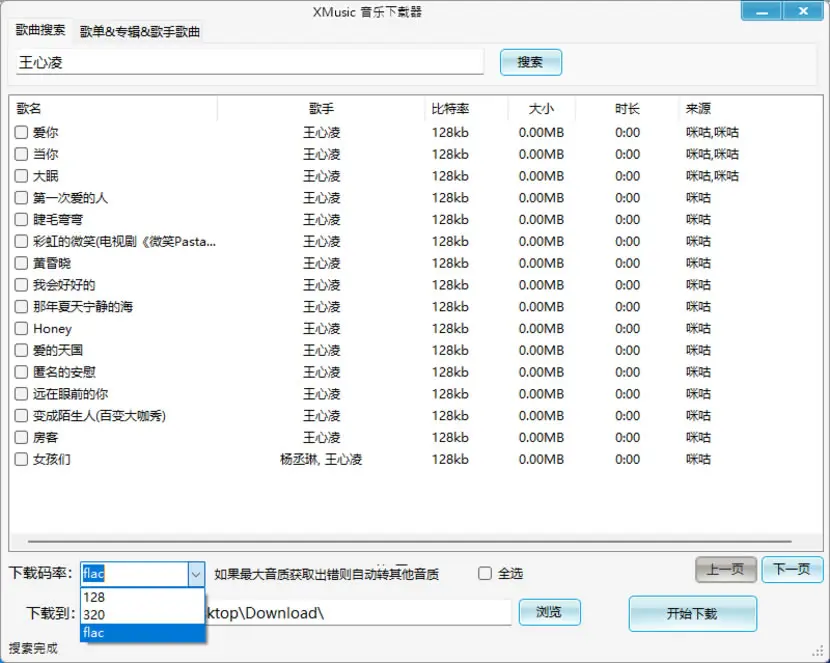This screenshot has height=663, width=830.
Task: Choose 320 in the bitrate dropdown
Action: pos(142,615)
